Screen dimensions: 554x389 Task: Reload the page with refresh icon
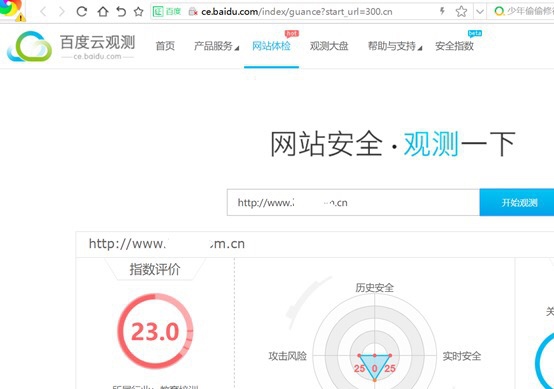tap(82, 12)
